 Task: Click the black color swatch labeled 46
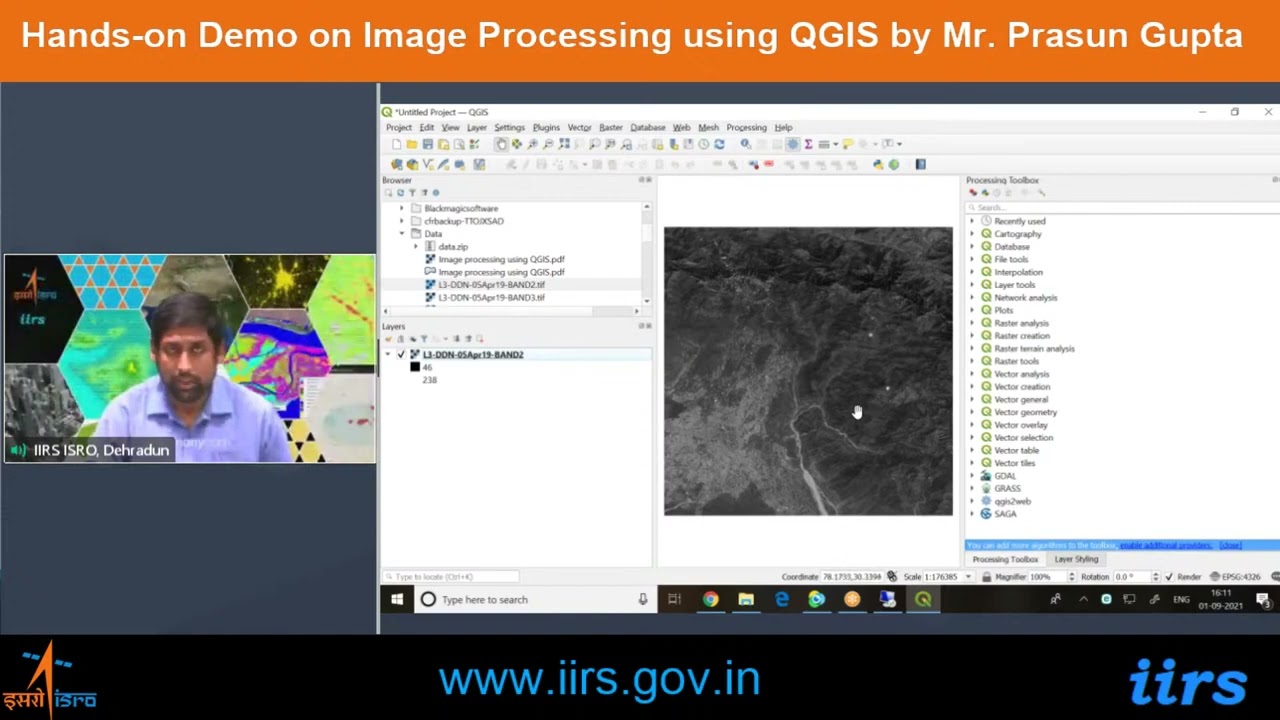coord(415,368)
